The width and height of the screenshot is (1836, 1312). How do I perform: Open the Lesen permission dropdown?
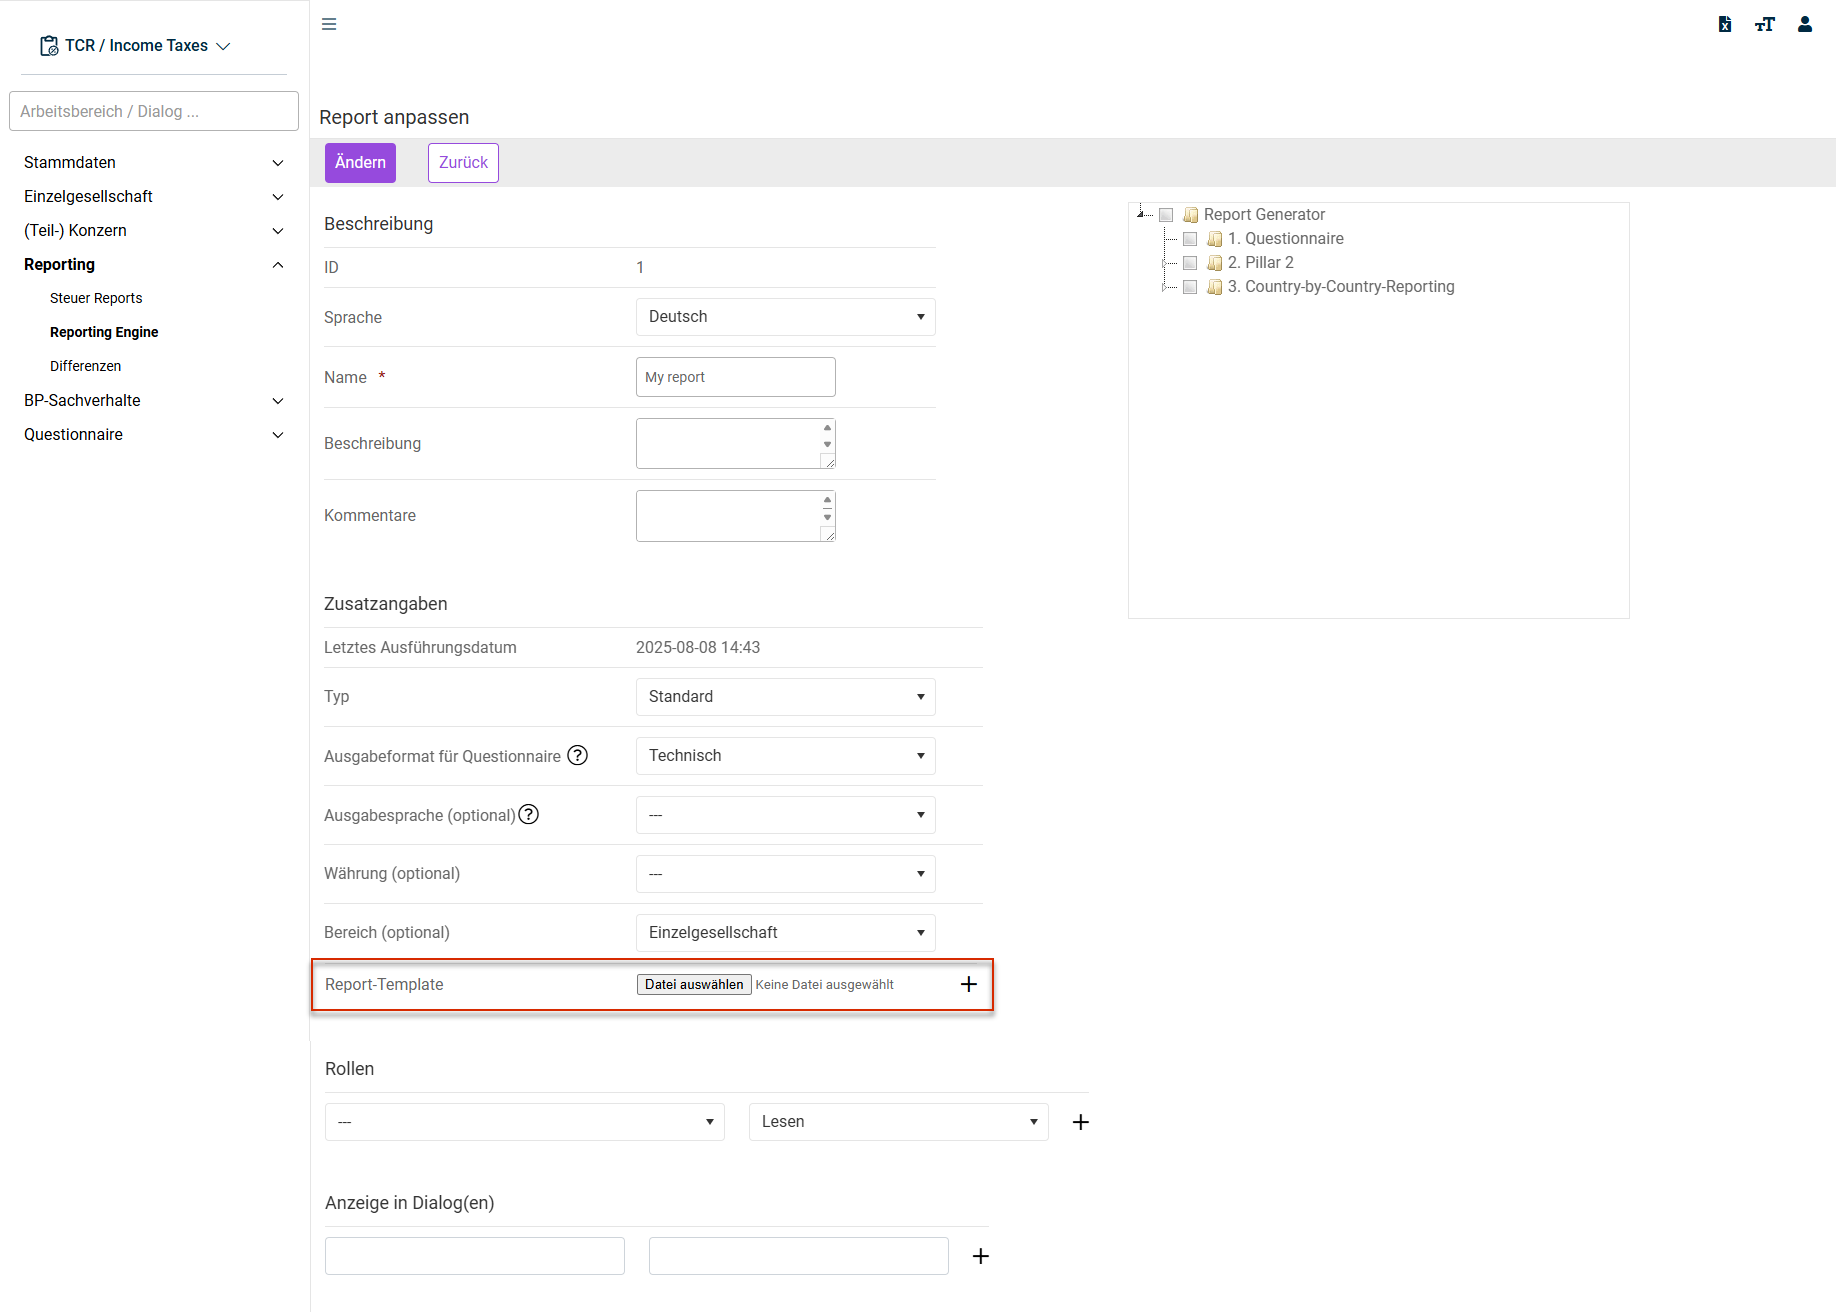coord(899,1122)
